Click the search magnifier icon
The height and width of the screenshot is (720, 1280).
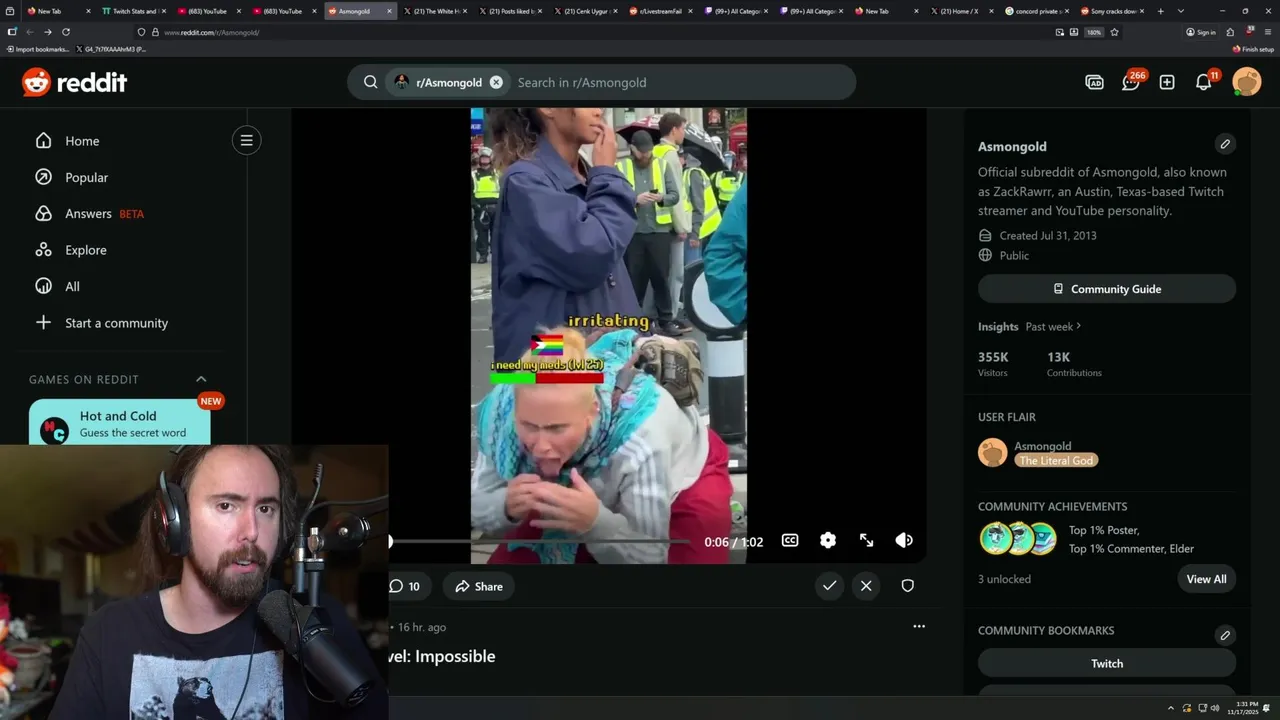(370, 82)
